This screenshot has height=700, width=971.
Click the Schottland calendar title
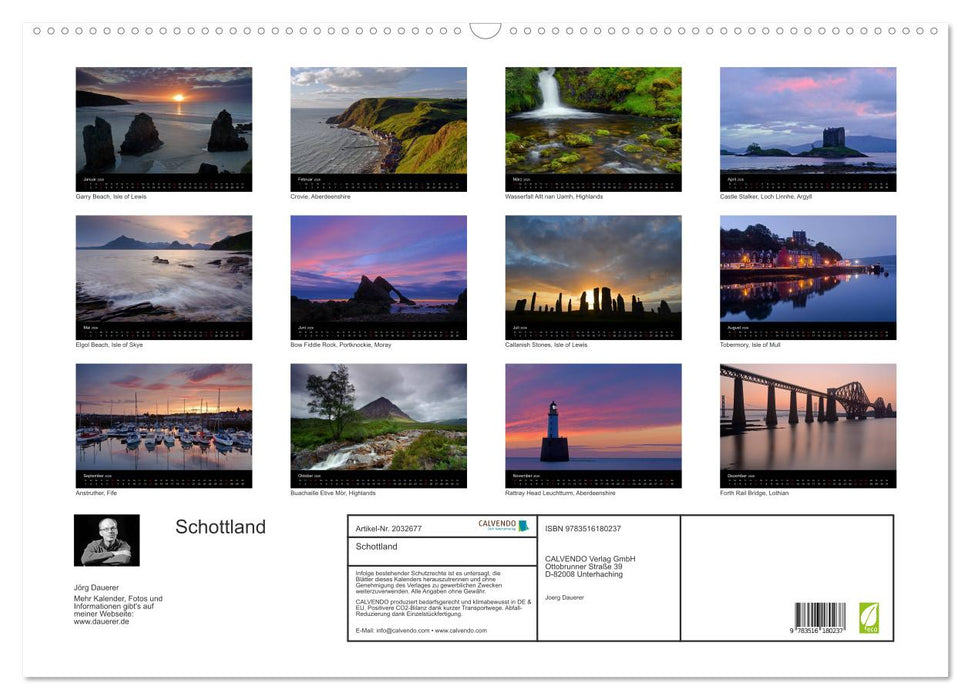tap(221, 527)
